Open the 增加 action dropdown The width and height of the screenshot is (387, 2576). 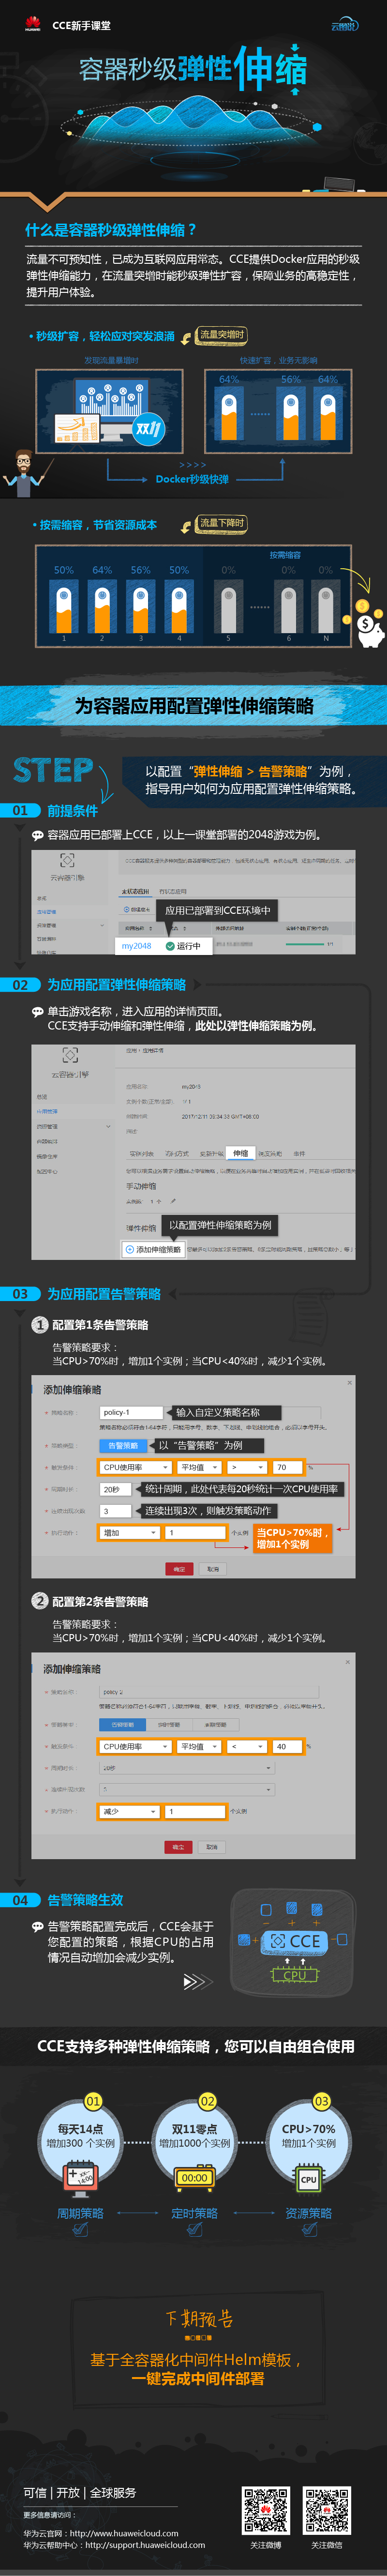click(130, 1532)
